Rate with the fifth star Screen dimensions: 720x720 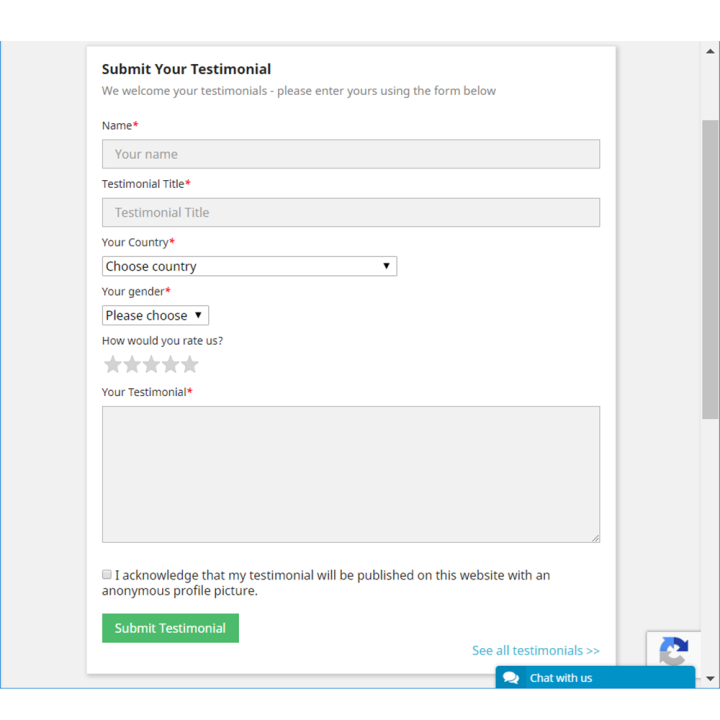(190, 365)
